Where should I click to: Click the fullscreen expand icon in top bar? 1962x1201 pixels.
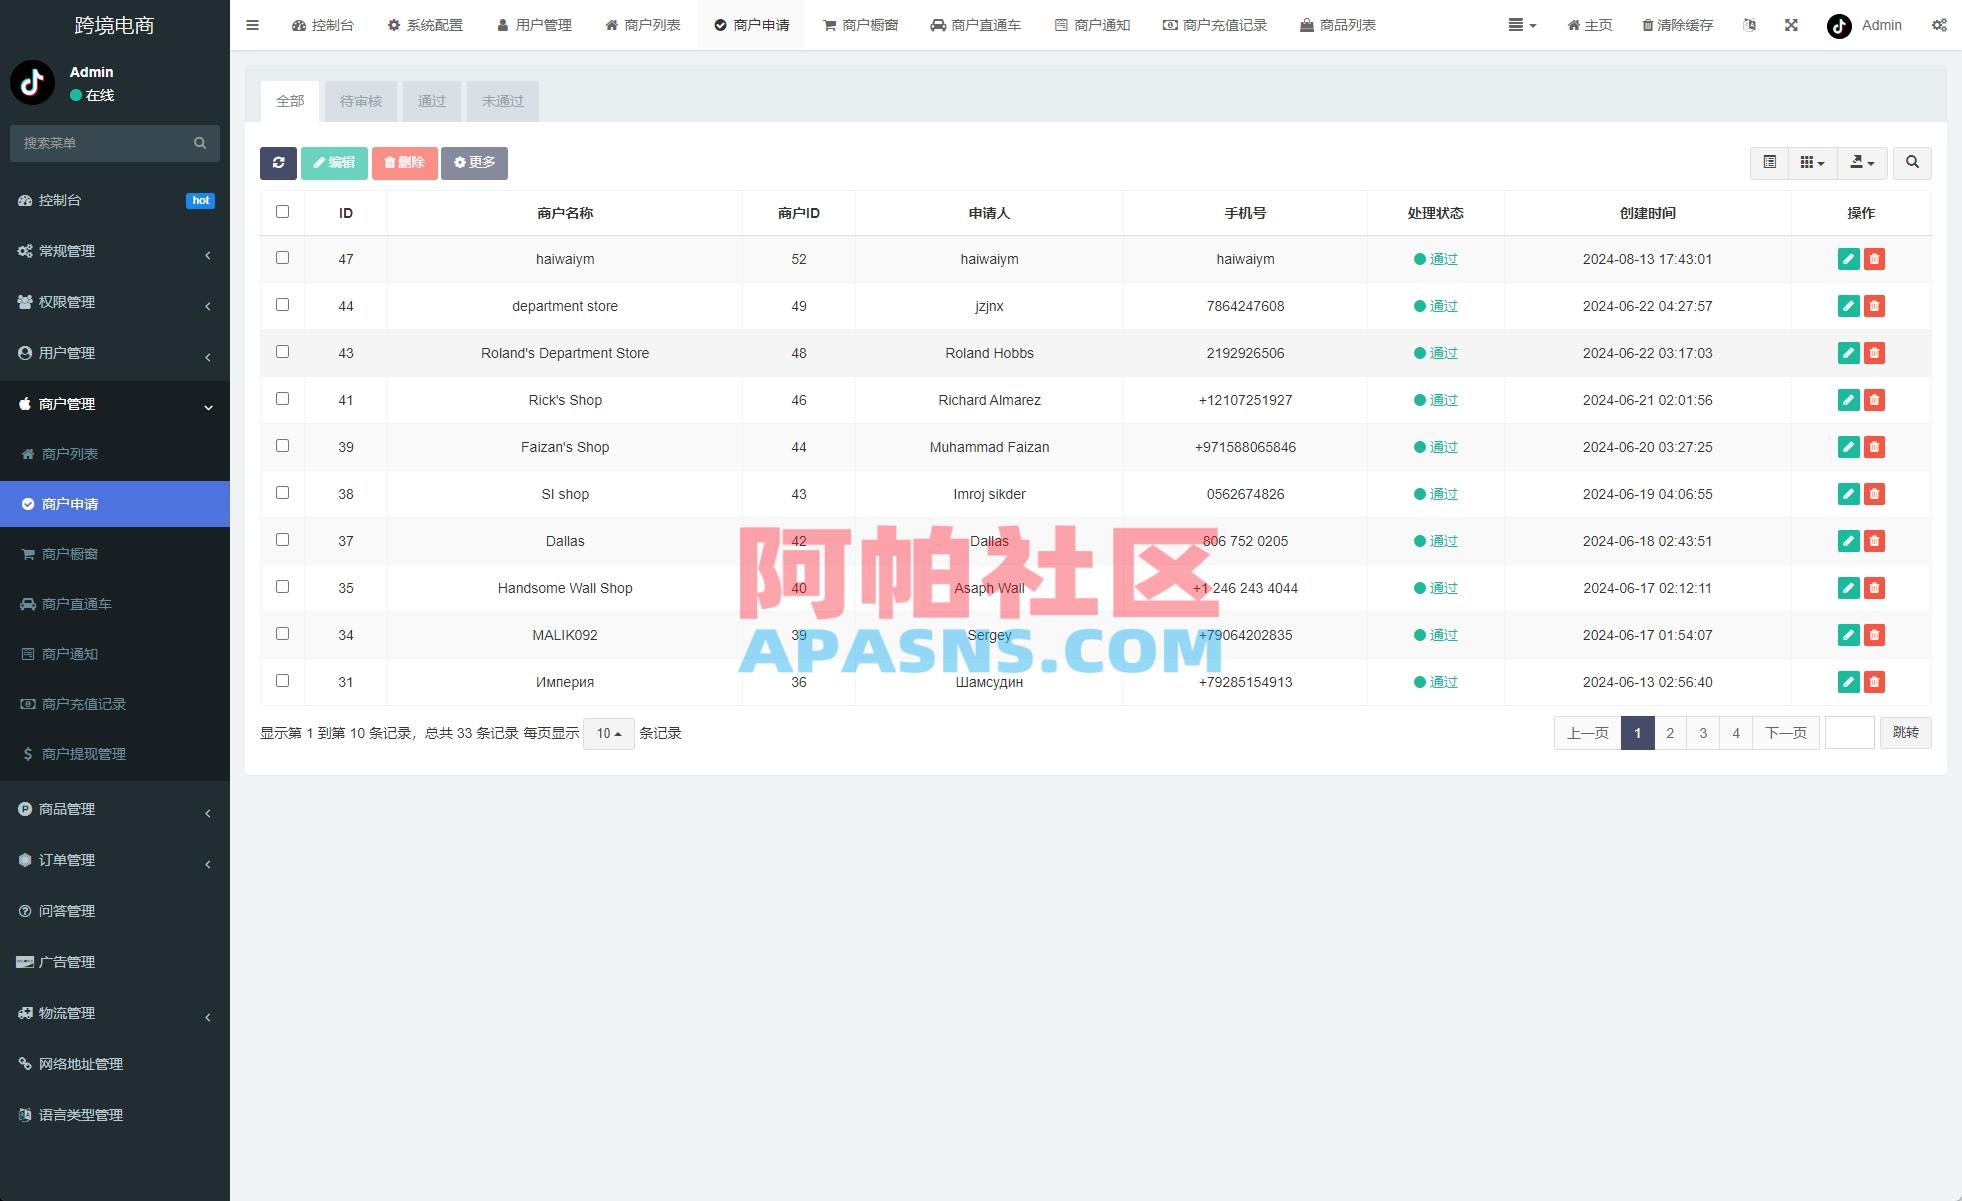coord(1789,25)
